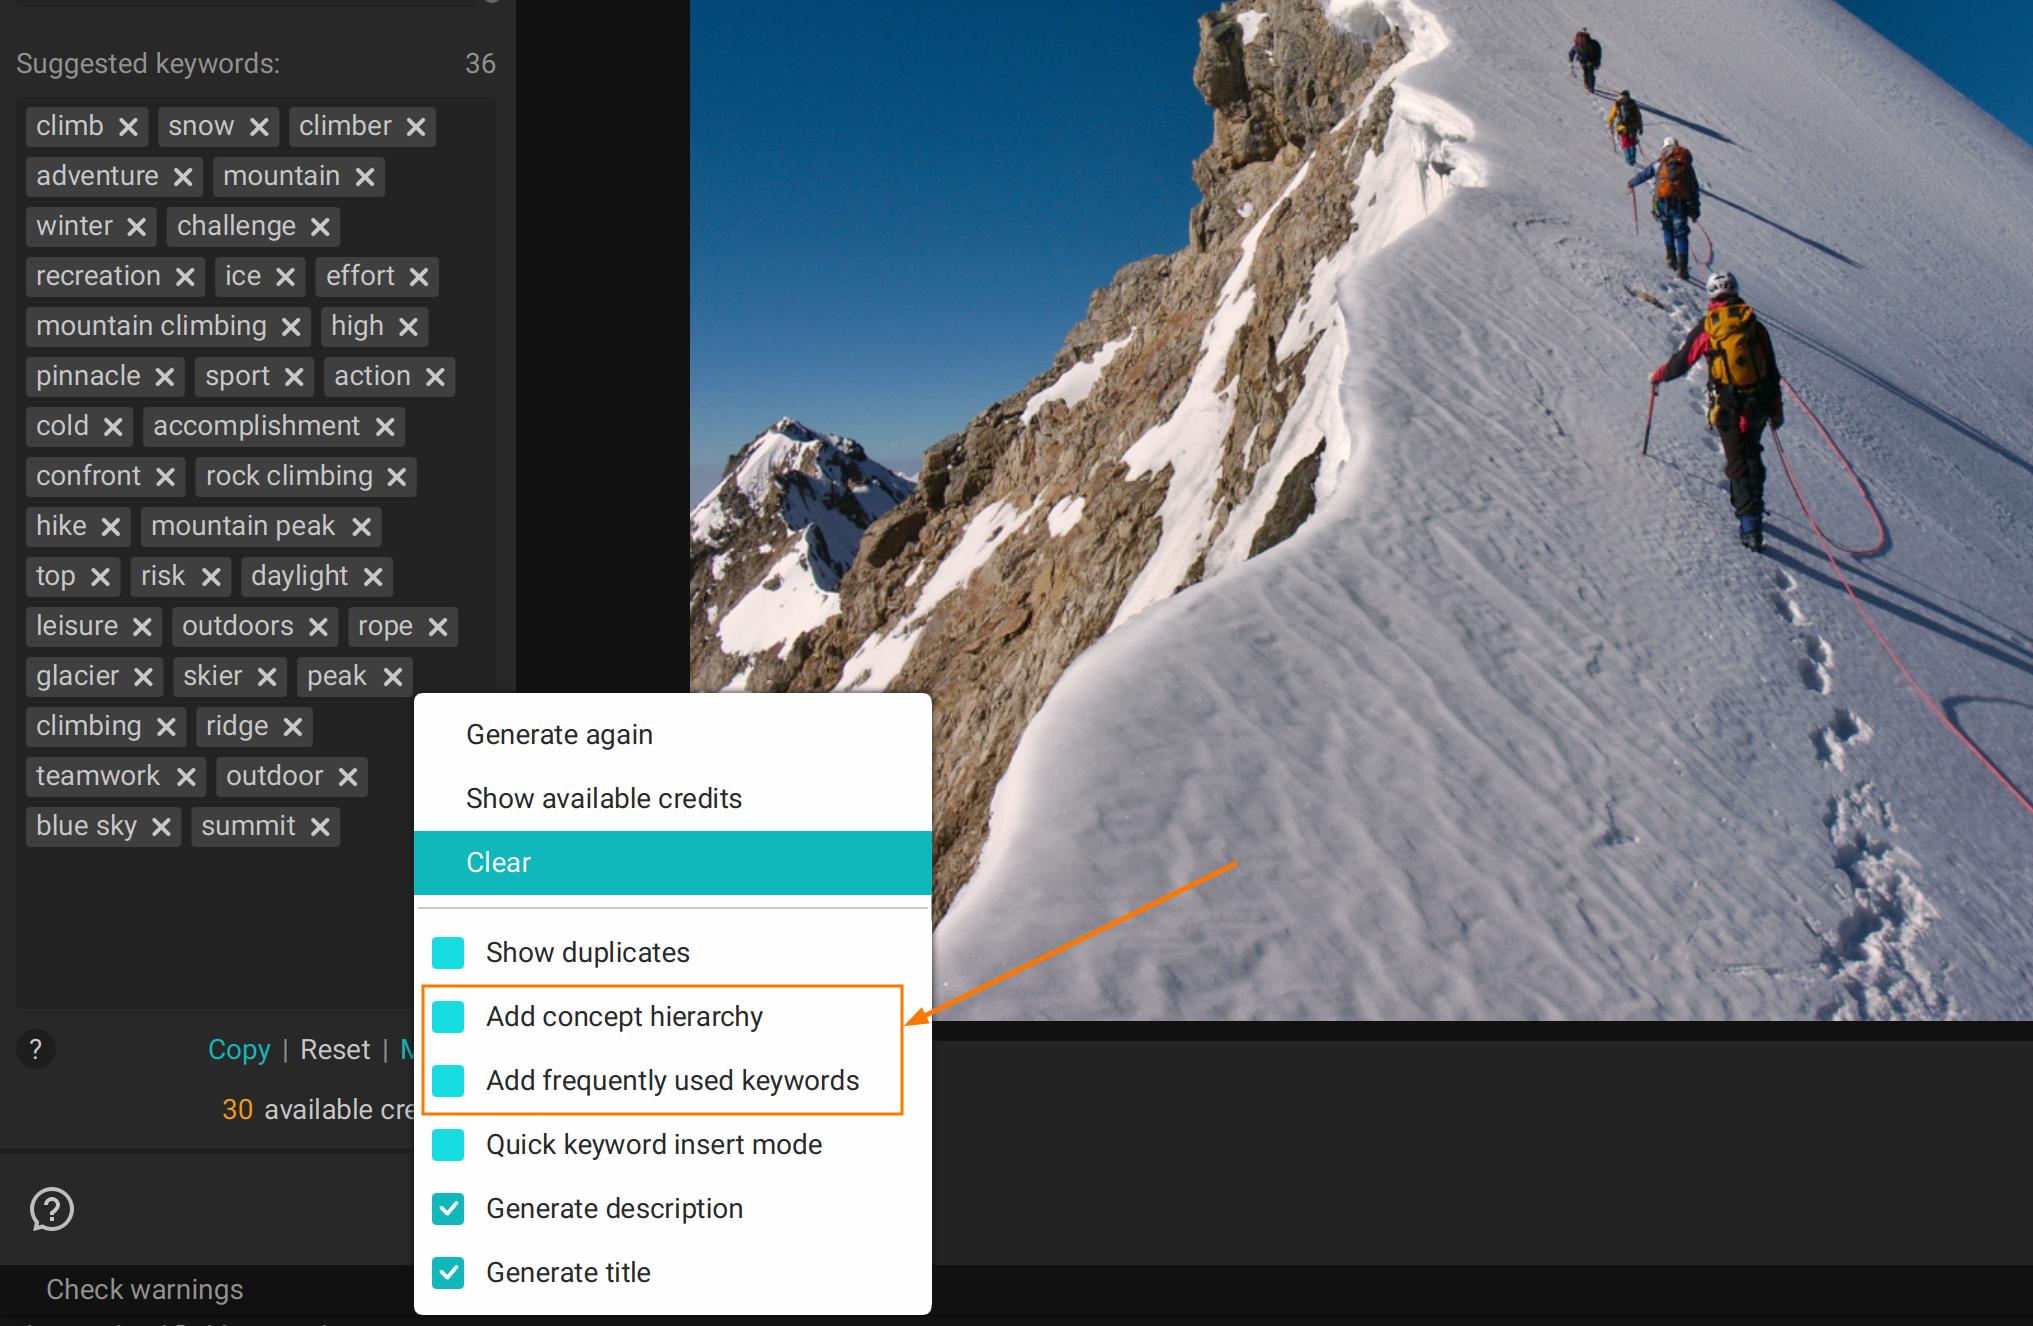2033x1326 pixels.
Task: Remove the 'rope' keyword tag
Action: [x=437, y=627]
